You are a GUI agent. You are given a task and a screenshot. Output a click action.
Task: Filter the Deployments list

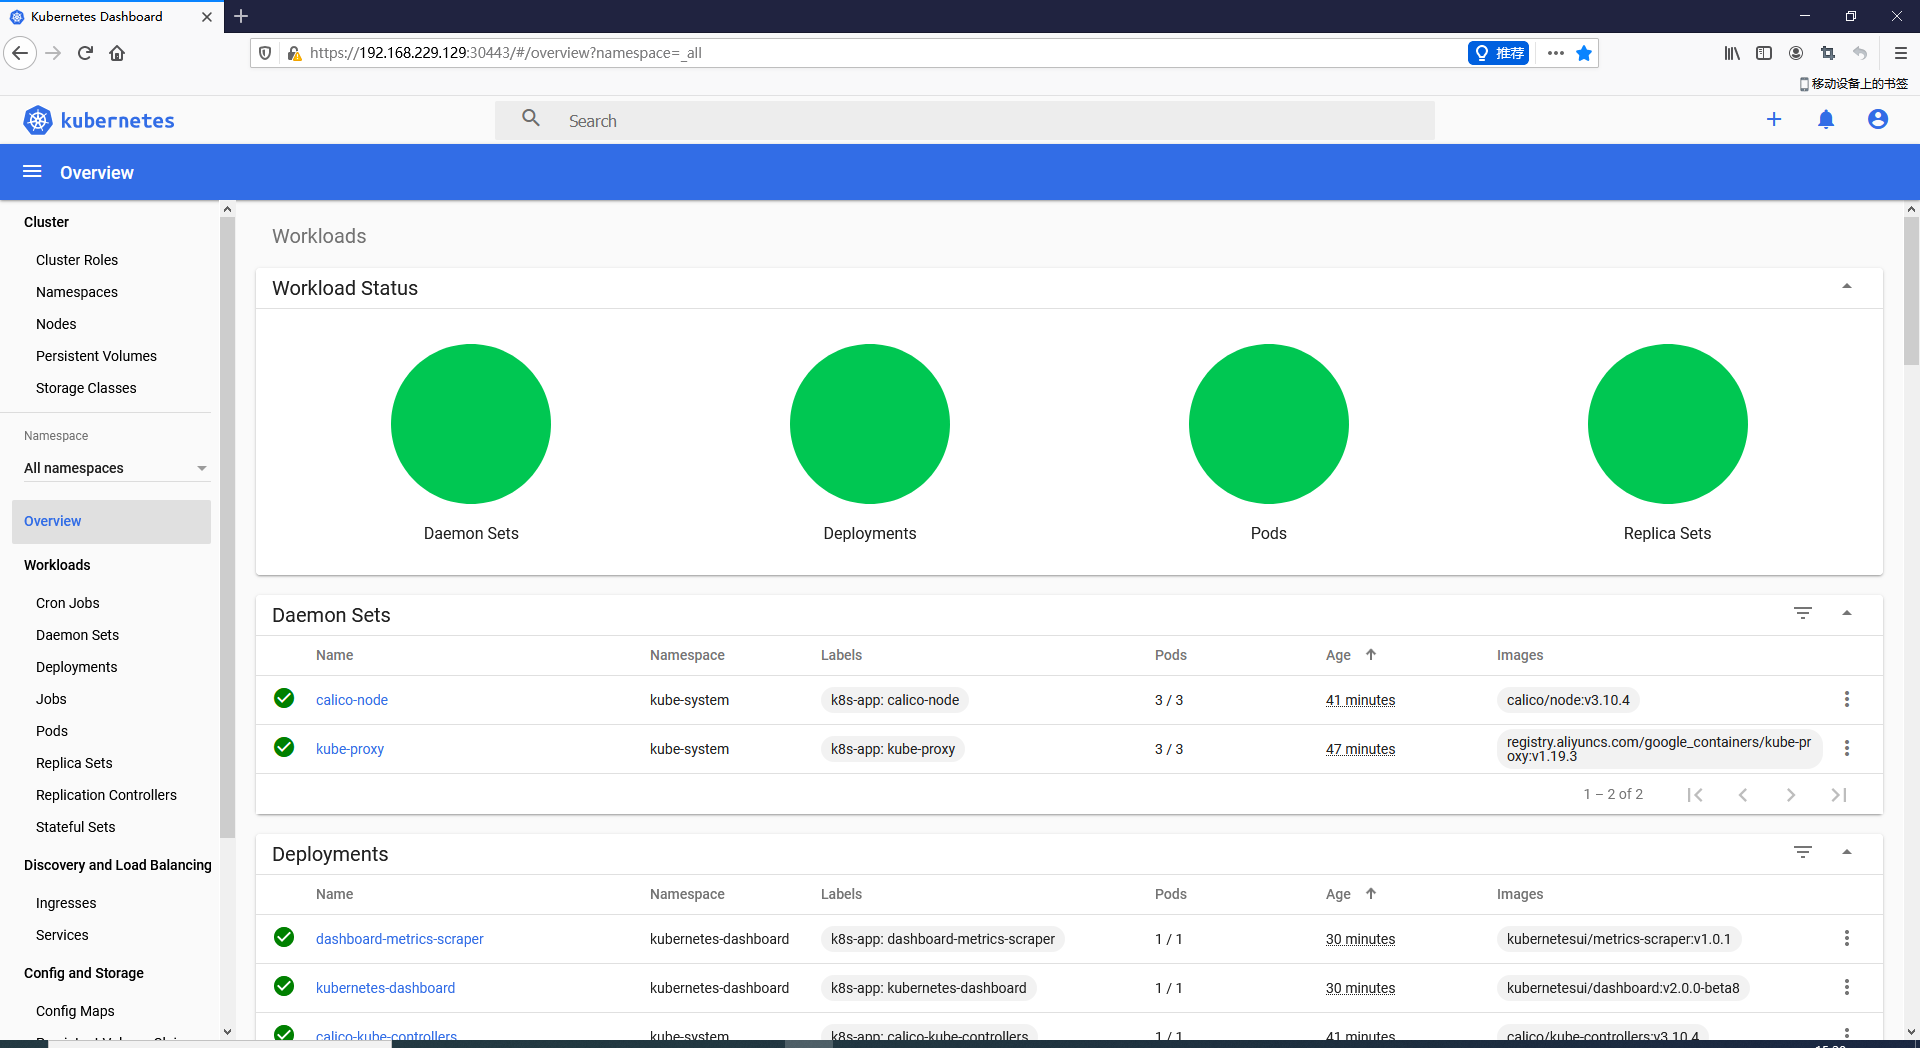click(x=1803, y=852)
